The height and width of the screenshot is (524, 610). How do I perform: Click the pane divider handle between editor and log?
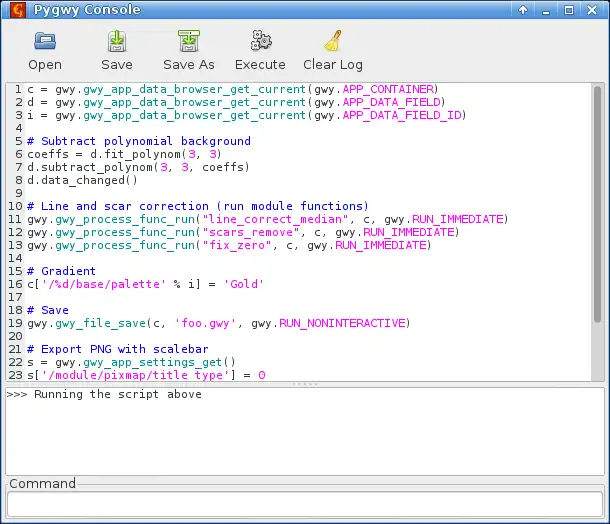coord(305,384)
